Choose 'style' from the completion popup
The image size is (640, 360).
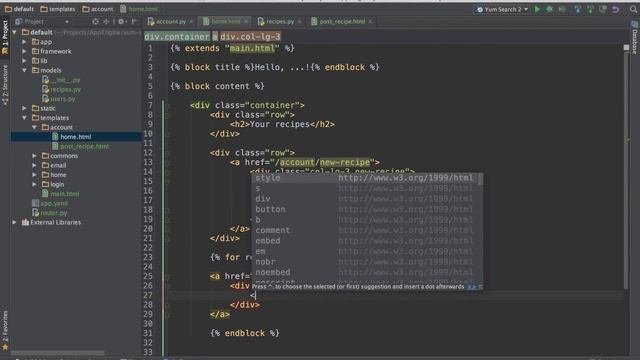364,178
